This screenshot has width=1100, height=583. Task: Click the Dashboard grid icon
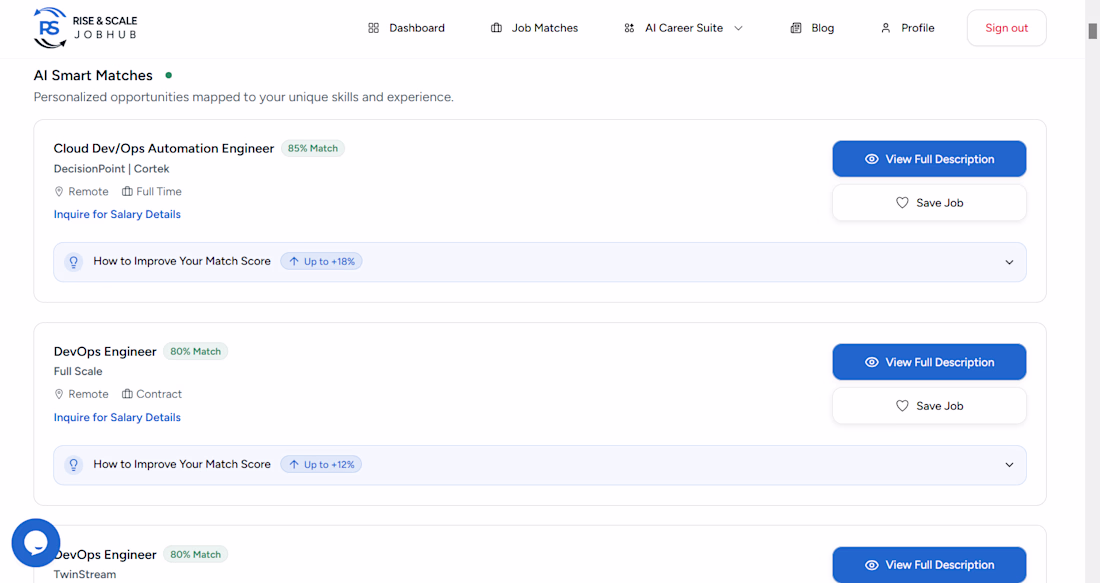click(373, 28)
